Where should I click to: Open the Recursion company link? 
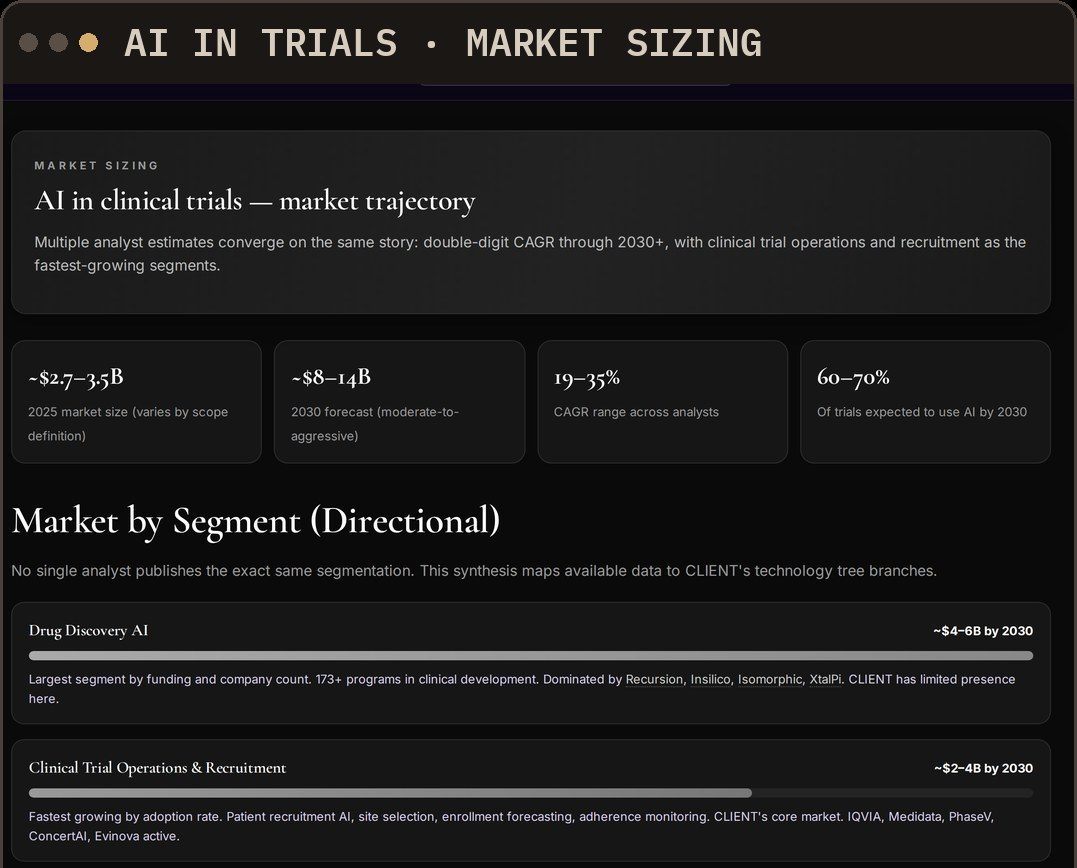pyautogui.click(x=655, y=679)
